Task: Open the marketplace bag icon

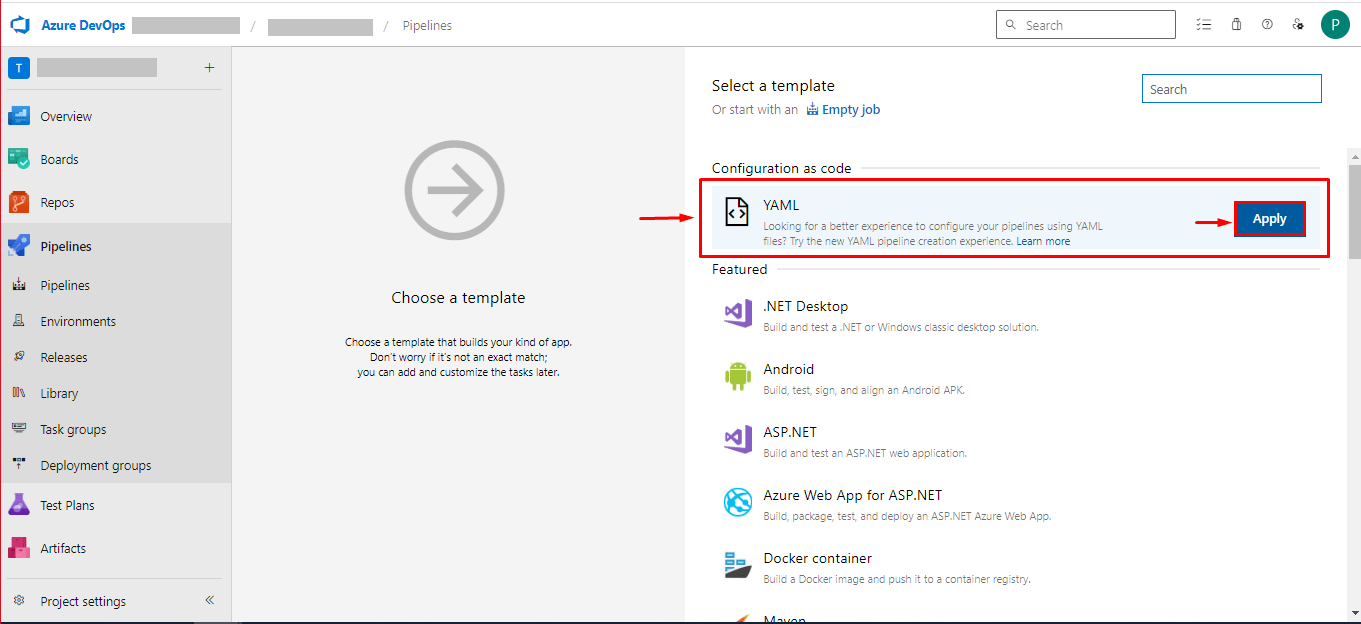Action: coord(1236,25)
